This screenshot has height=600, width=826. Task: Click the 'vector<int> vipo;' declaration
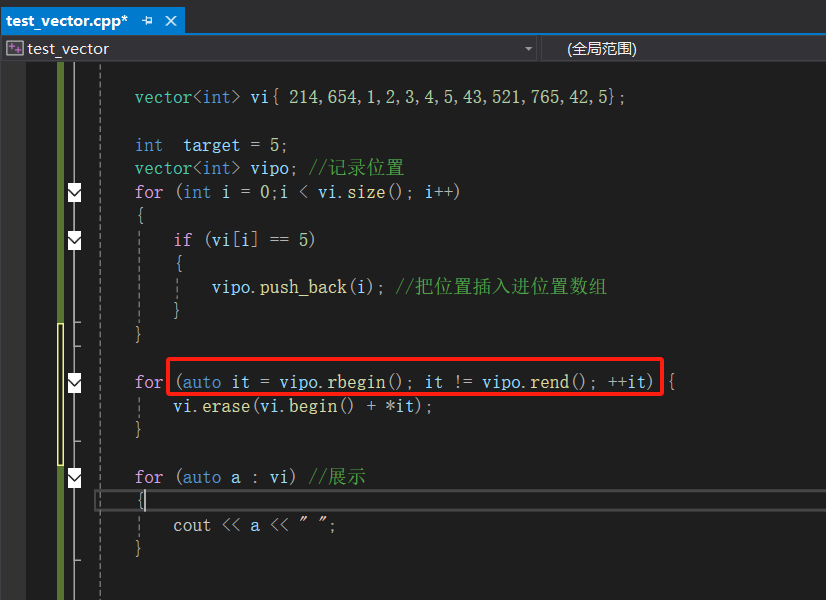click(x=215, y=168)
